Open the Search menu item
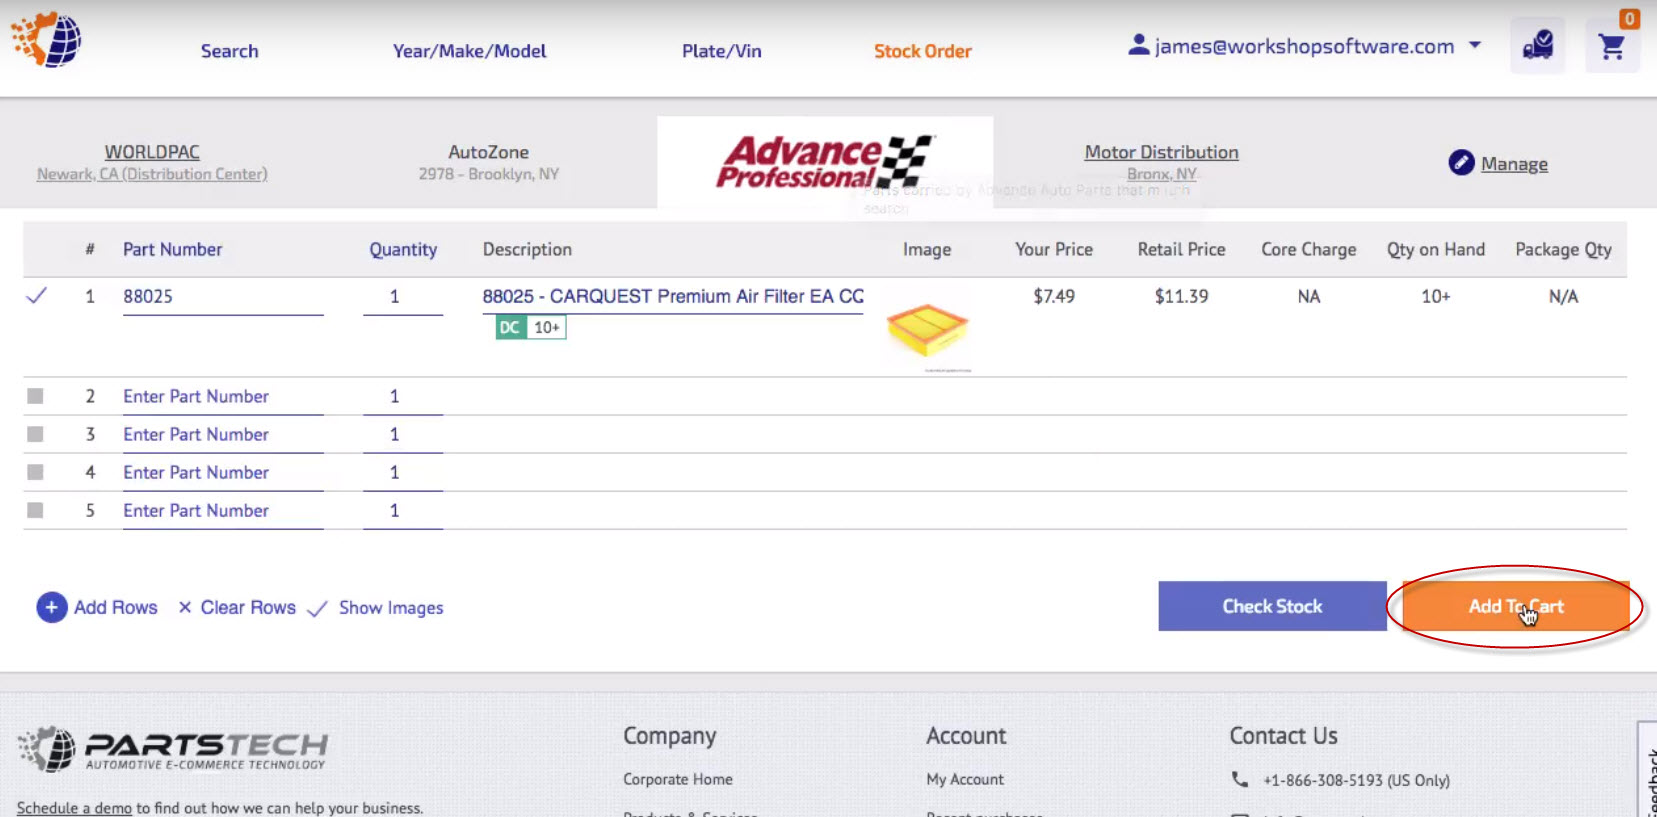The image size is (1657, 817). (229, 51)
